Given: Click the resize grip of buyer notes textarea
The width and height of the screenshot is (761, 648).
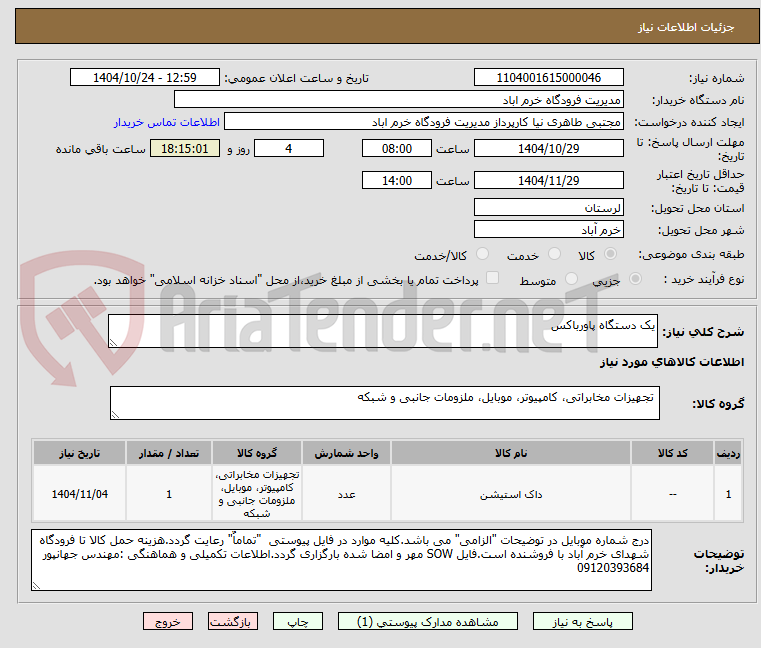Looking at the screenshot, I should tap(36, 586).
